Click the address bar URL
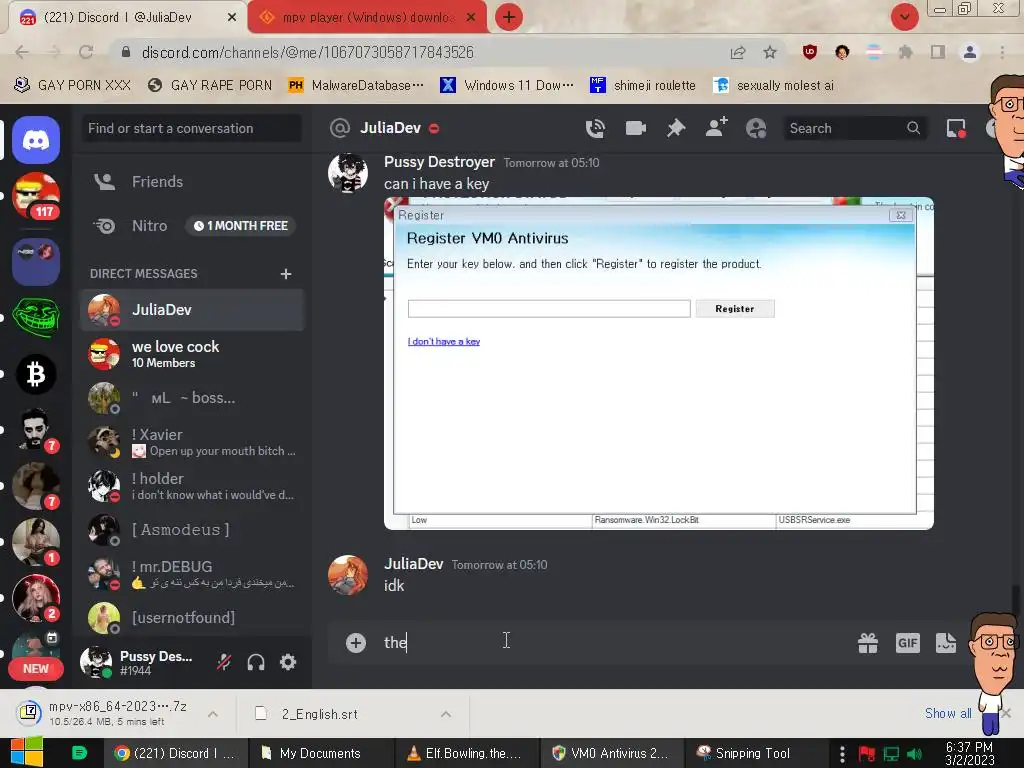Viewport: 1024px width, 768px height. (x=308, y=52)
